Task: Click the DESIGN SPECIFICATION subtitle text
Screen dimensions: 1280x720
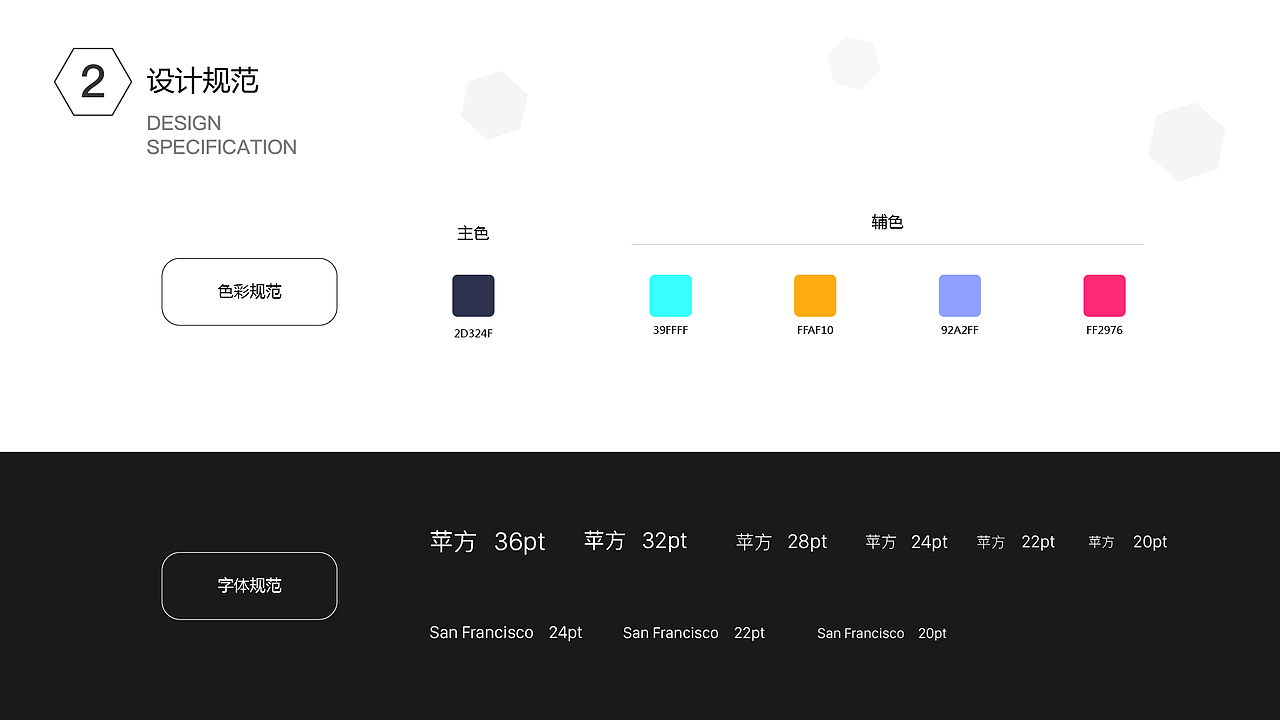Action: 222,135
